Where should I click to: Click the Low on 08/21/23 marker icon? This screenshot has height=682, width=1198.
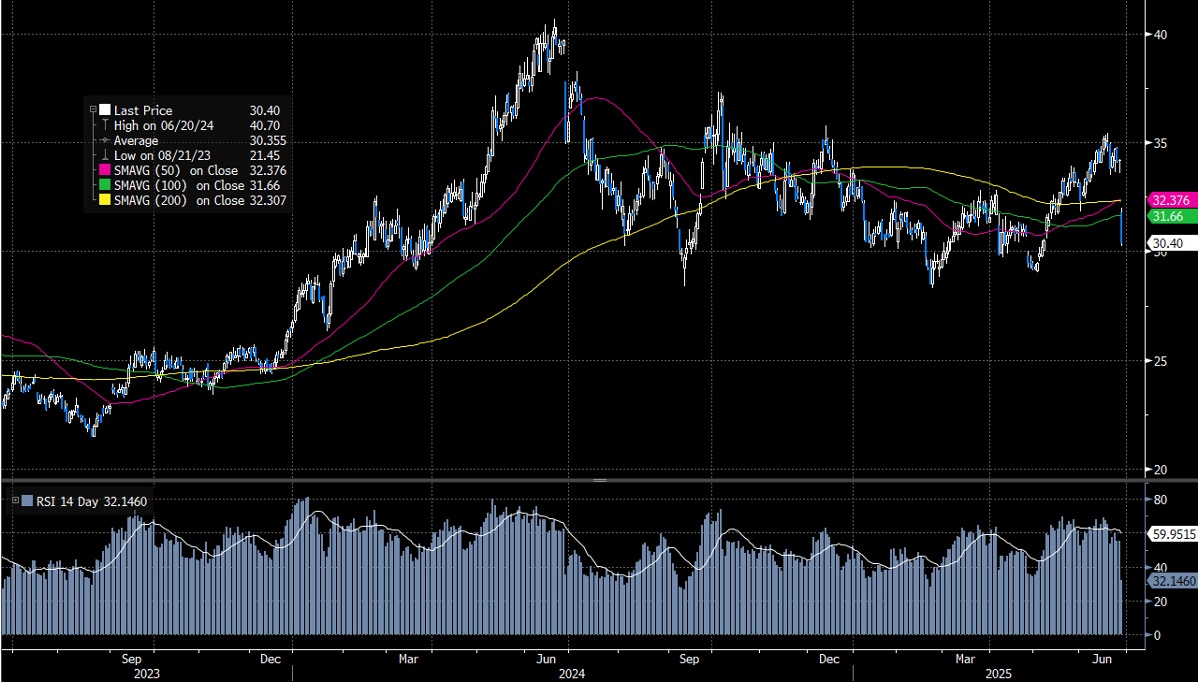point(104,155)
